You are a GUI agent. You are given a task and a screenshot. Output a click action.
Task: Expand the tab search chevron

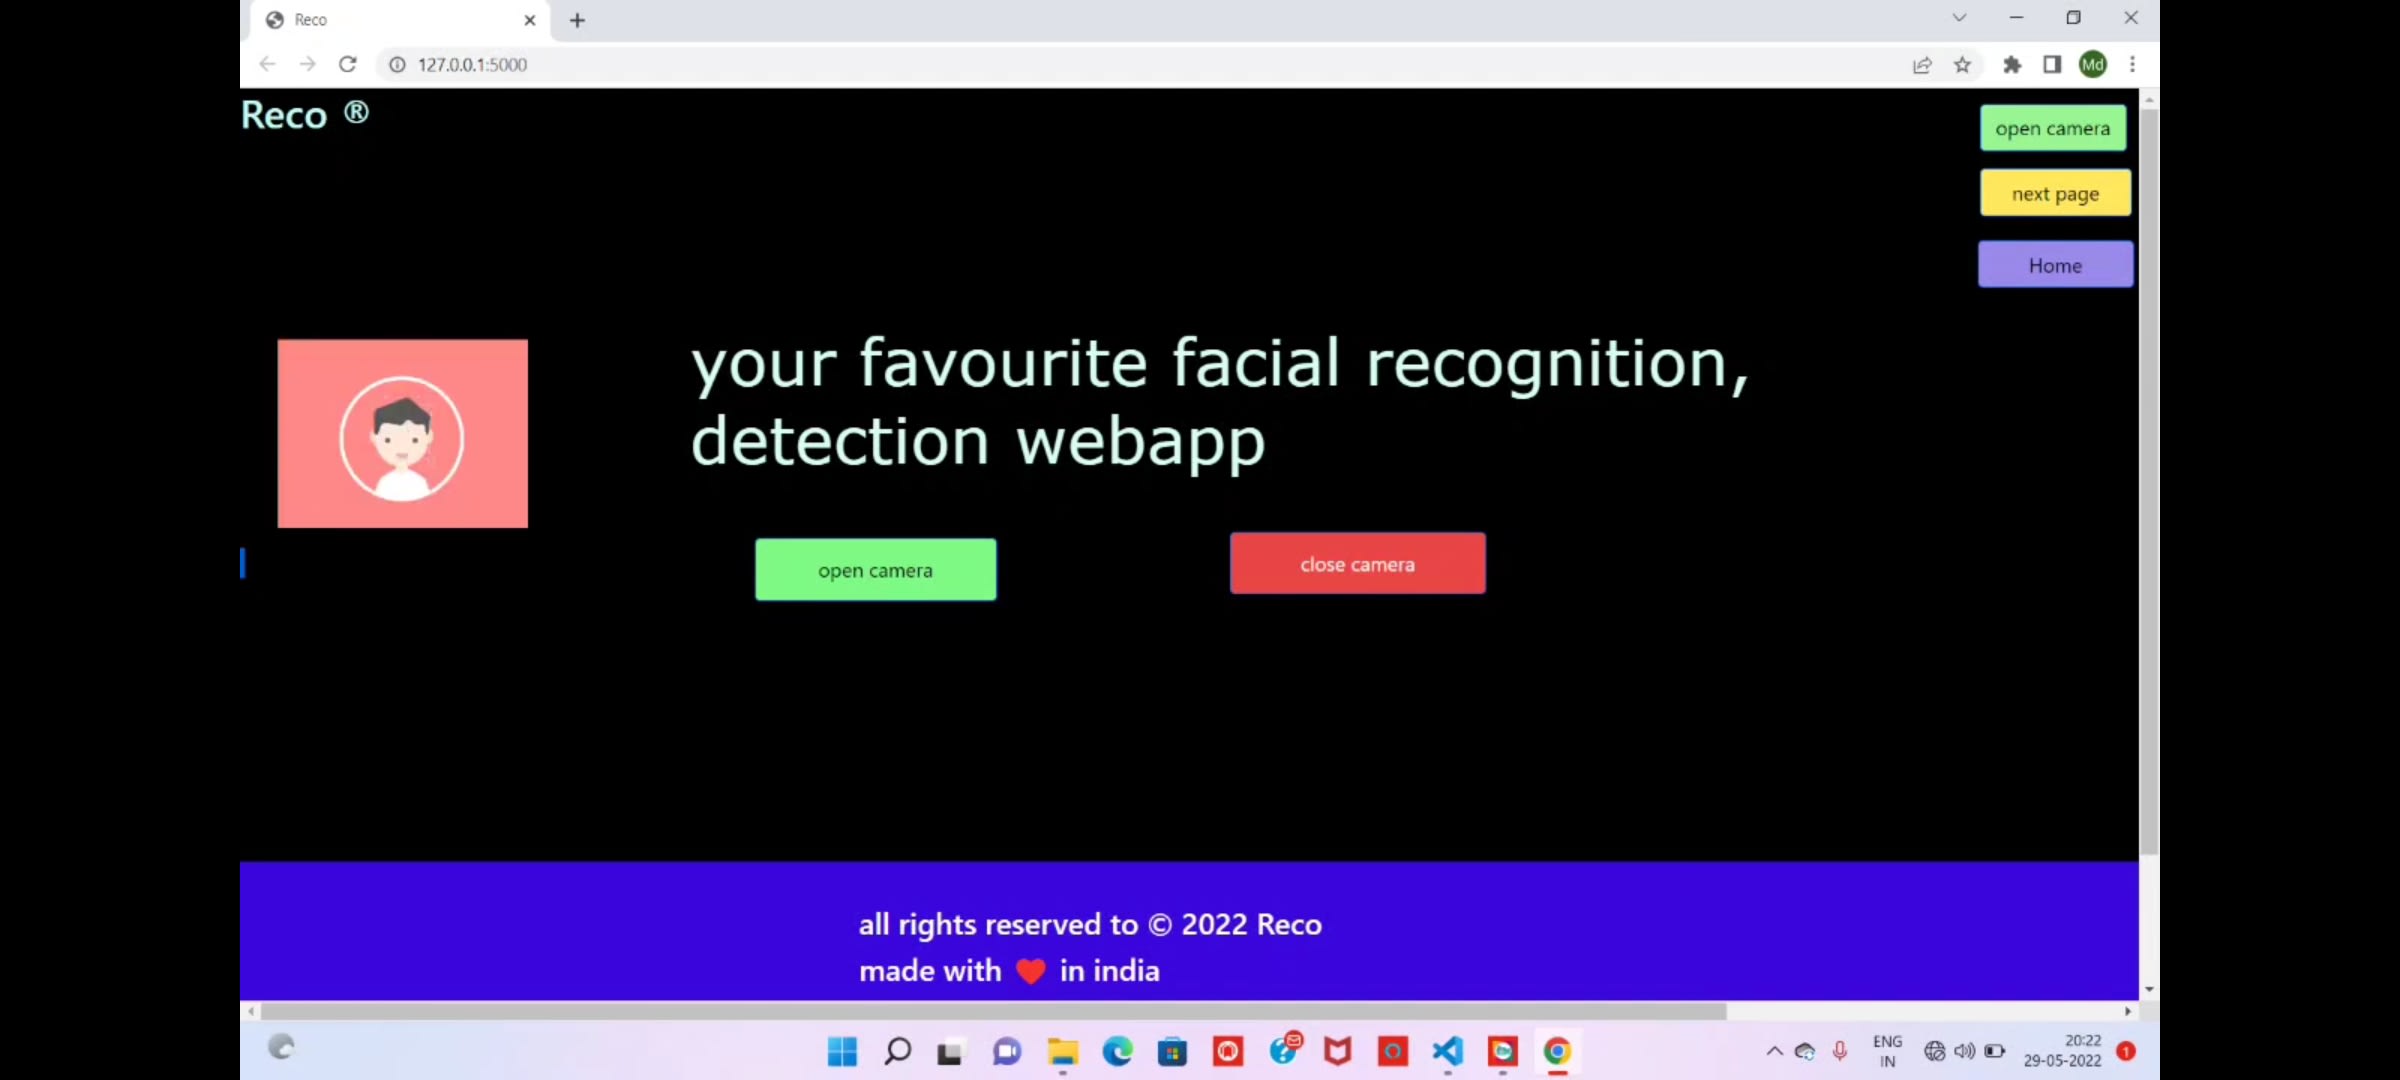[1959, 18]
